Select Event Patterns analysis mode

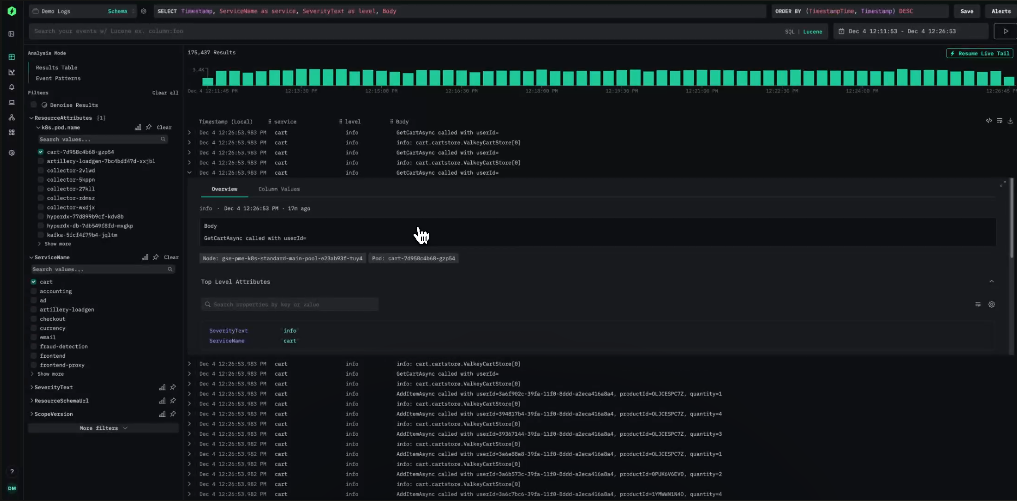[x=58, y=78]
